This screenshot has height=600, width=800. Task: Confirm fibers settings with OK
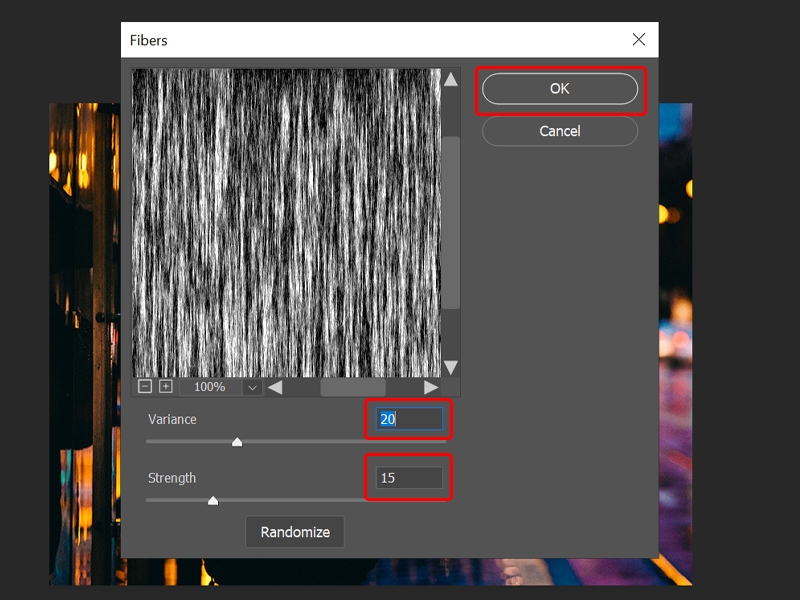click(559, 88)
